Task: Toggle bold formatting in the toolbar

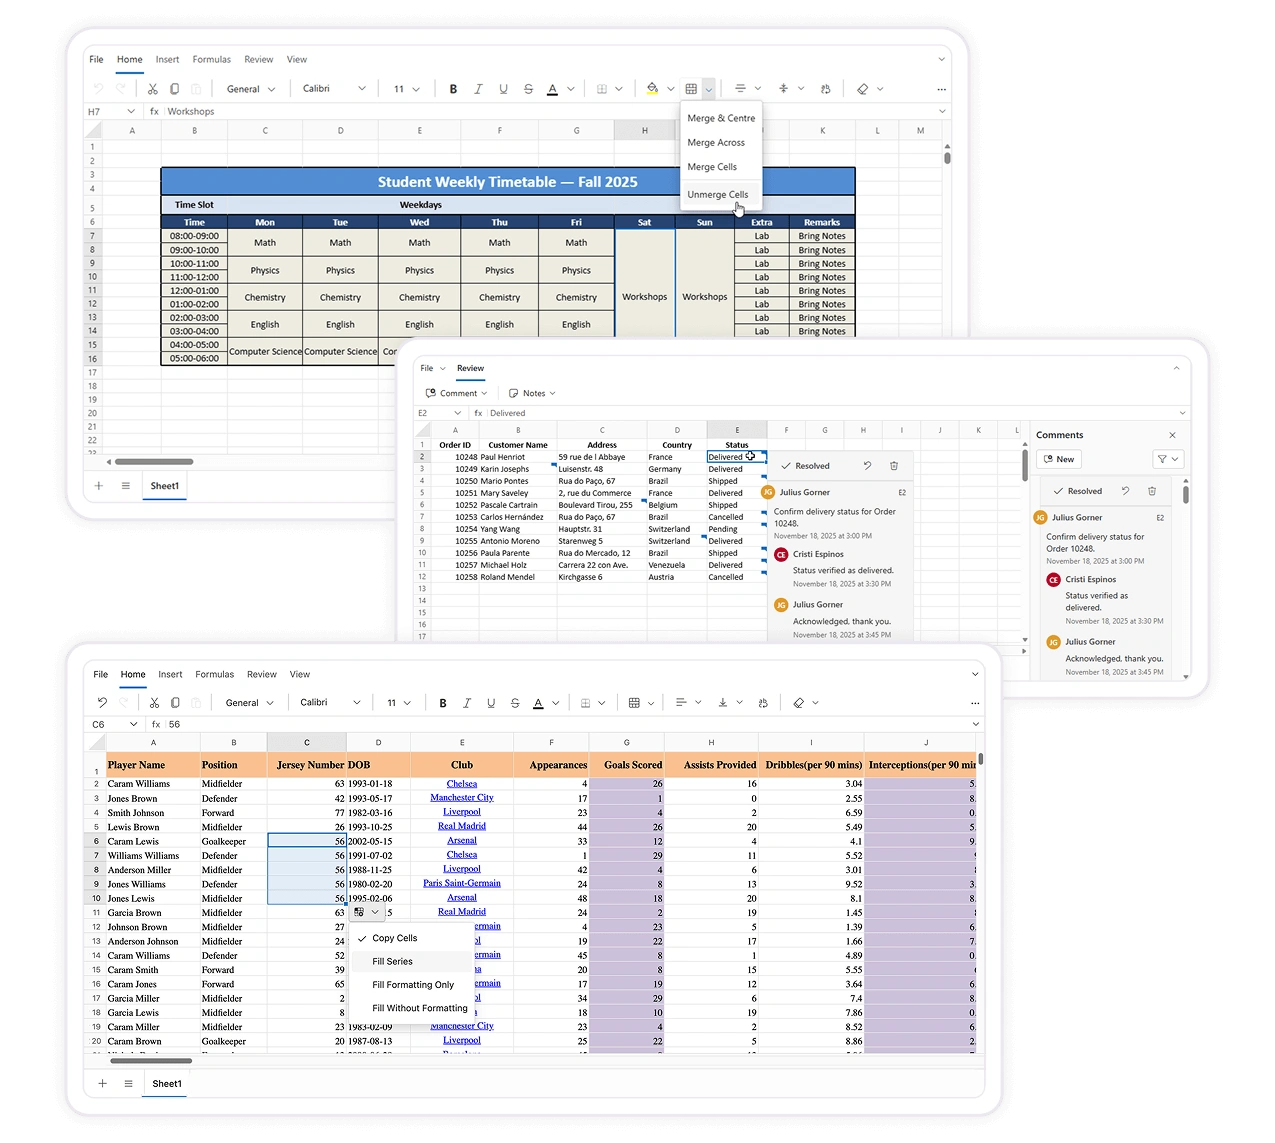Action: pyautogui.click(x=452, y=88)
